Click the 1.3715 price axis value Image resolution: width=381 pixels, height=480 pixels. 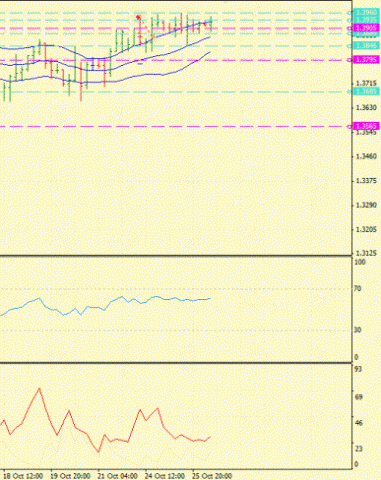[366, 83]
